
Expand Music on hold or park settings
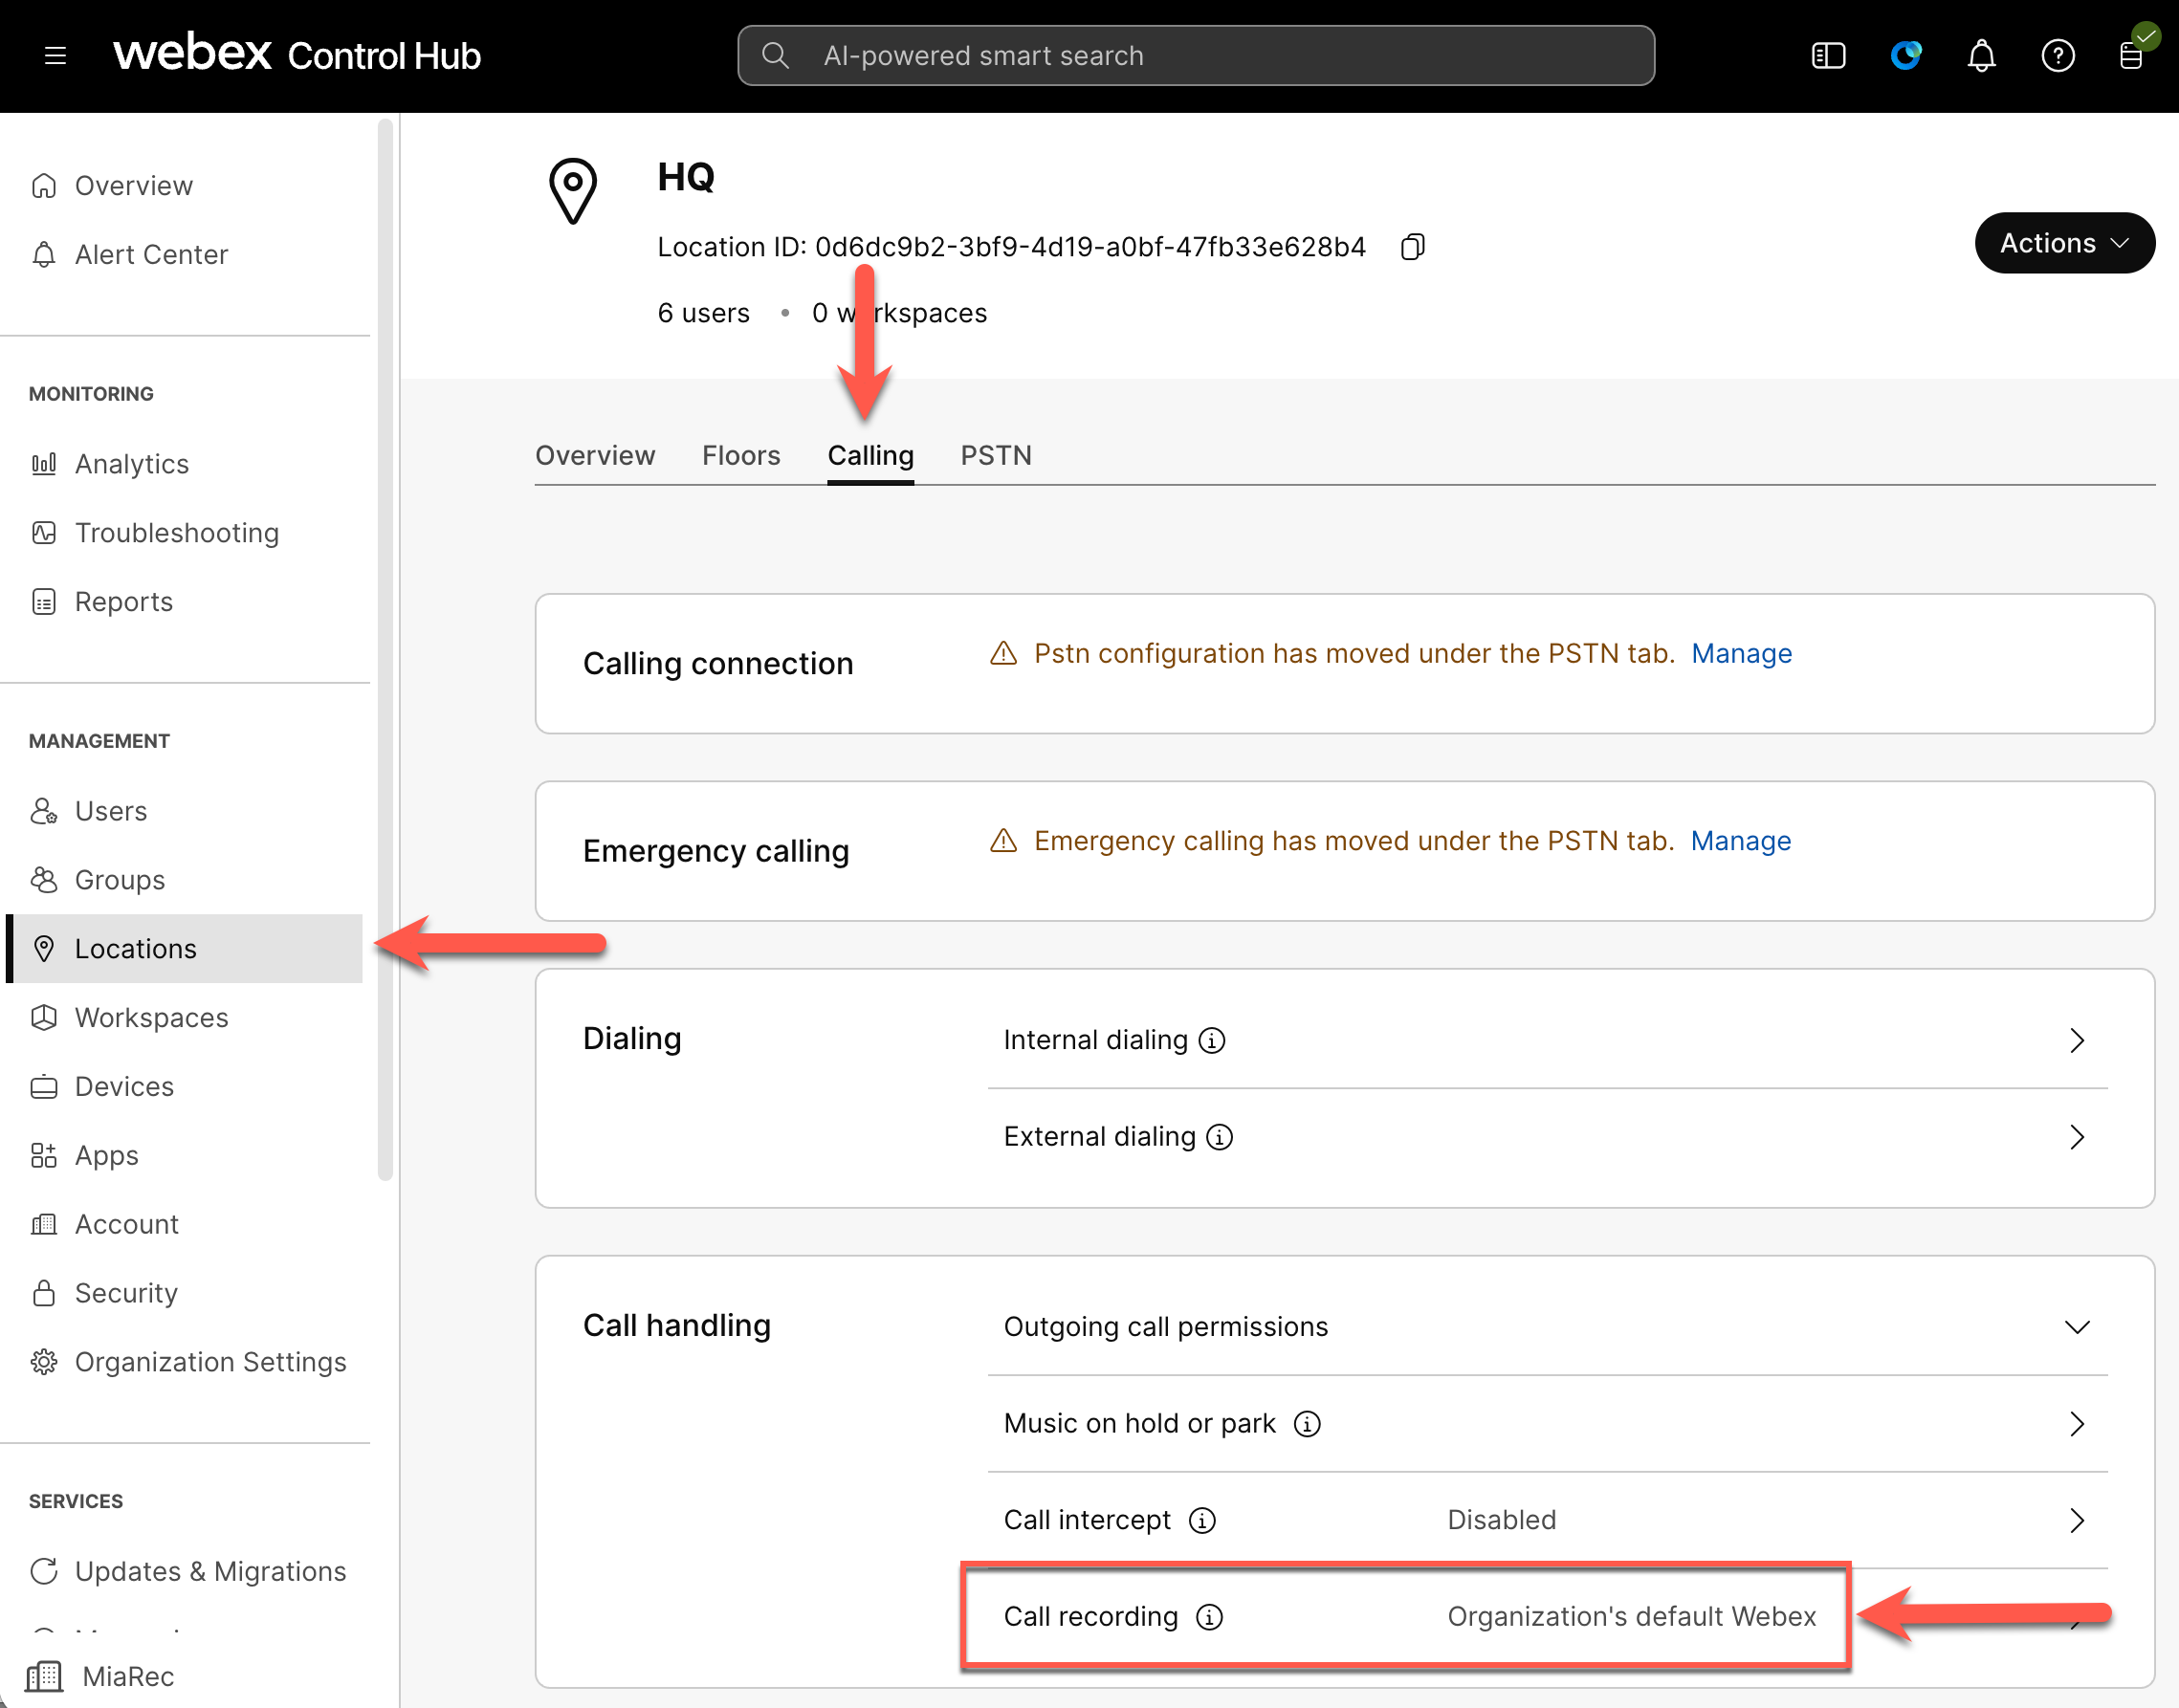tap(2077, 1423)
